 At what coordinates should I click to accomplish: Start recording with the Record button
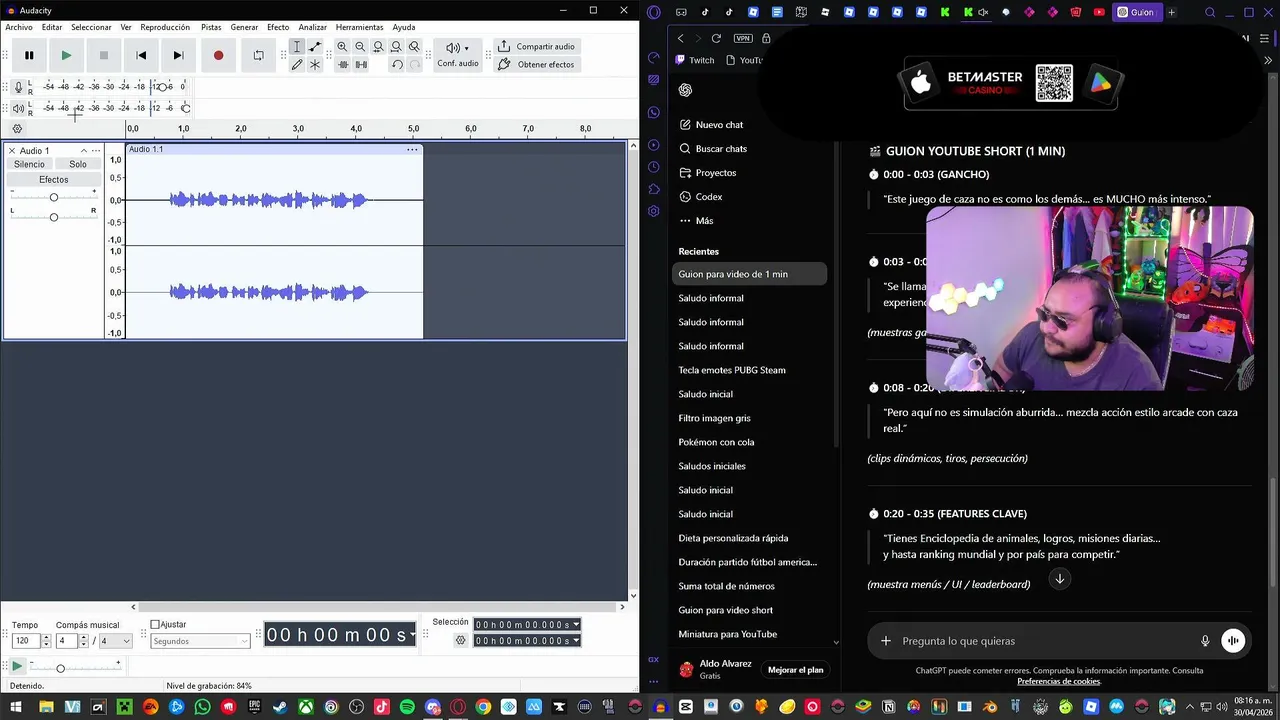click(x=218, y=55)
